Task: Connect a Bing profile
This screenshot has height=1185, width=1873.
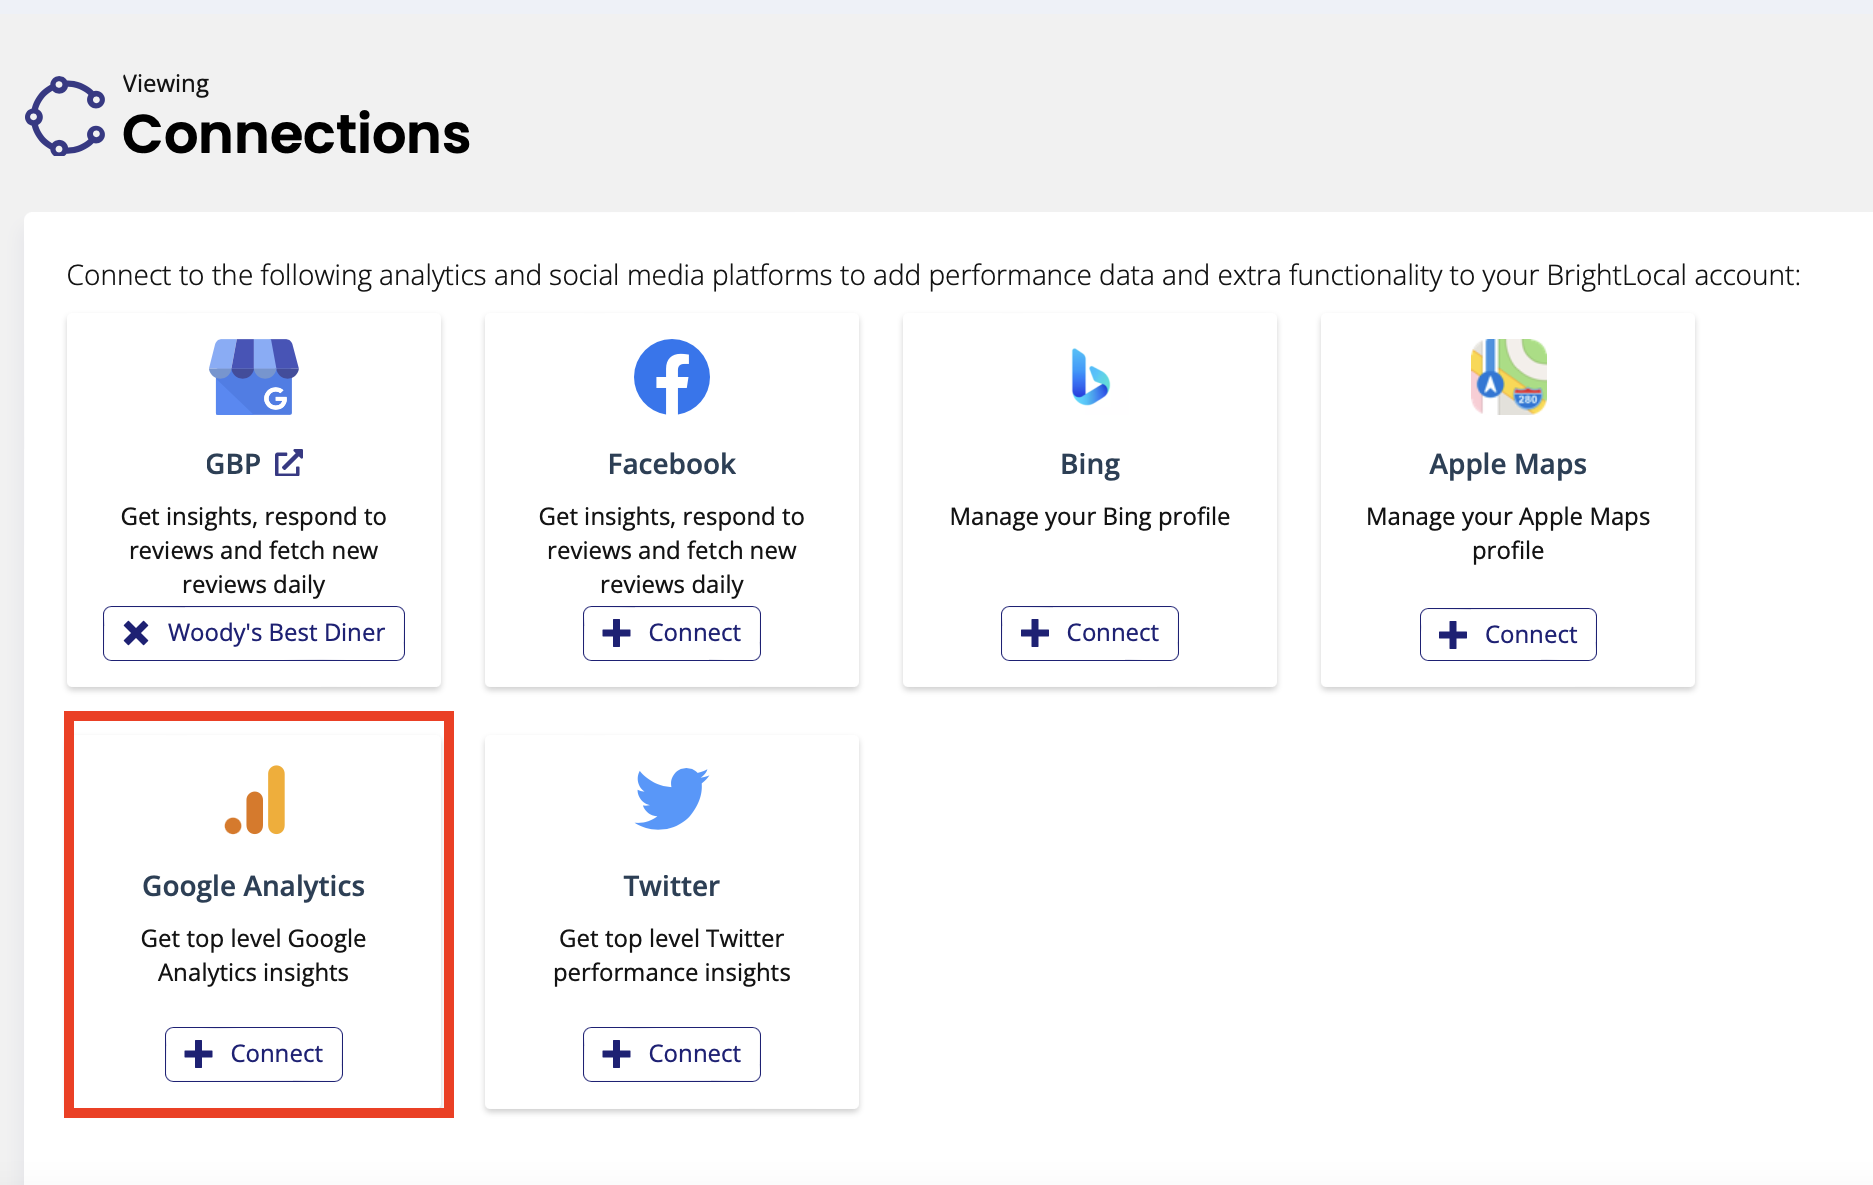Action: pos(1090,633)
